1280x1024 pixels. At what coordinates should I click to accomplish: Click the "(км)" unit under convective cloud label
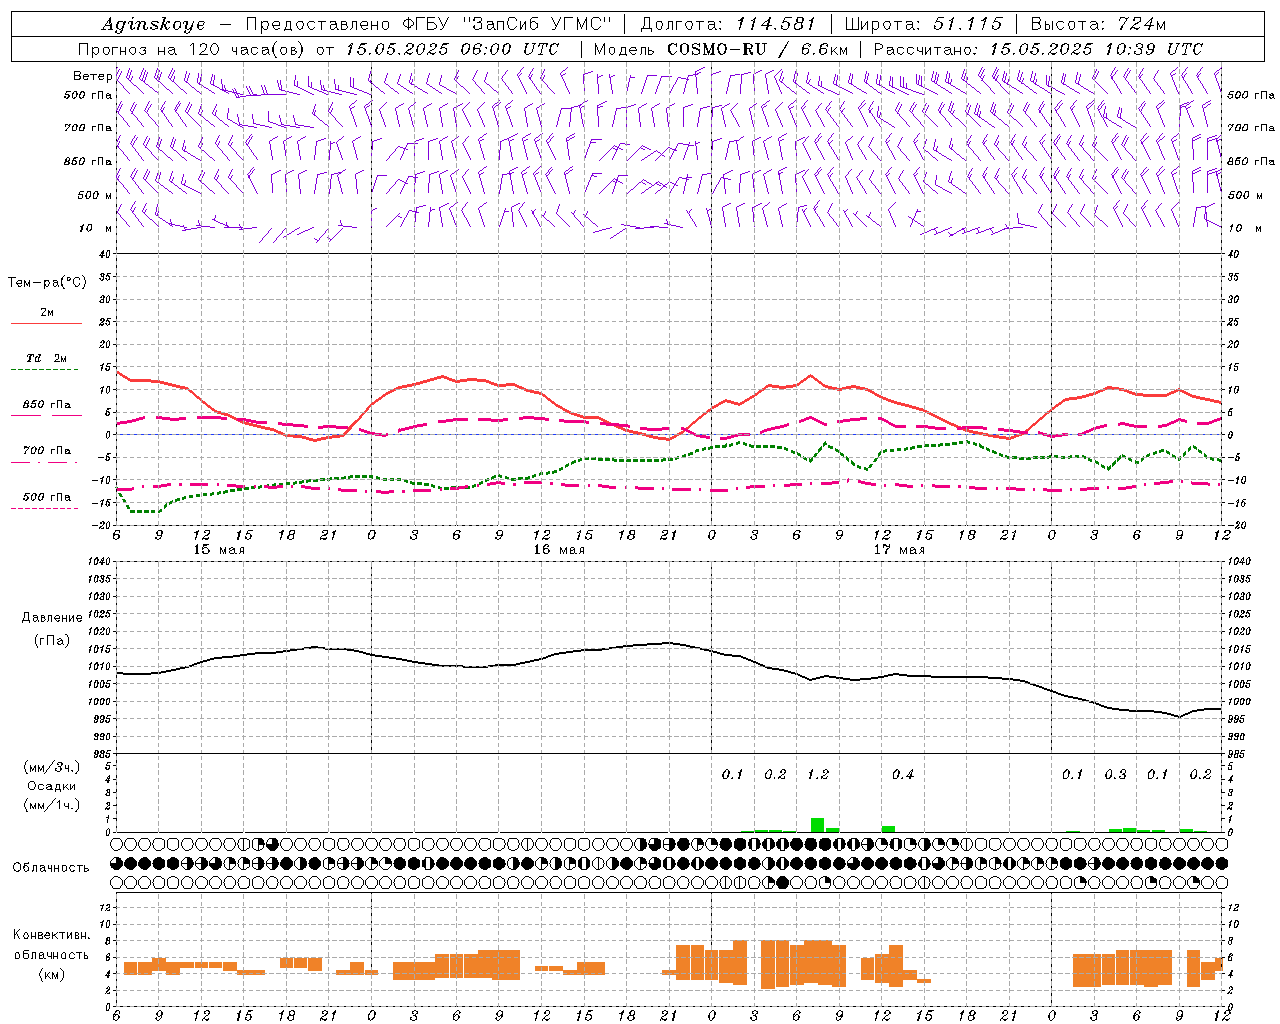pos(51,974)
